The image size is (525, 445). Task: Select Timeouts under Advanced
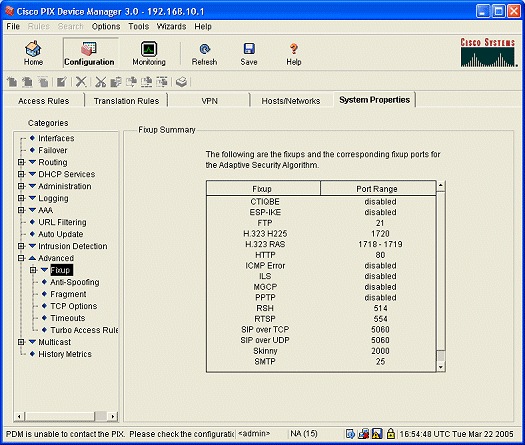point(68,318)
